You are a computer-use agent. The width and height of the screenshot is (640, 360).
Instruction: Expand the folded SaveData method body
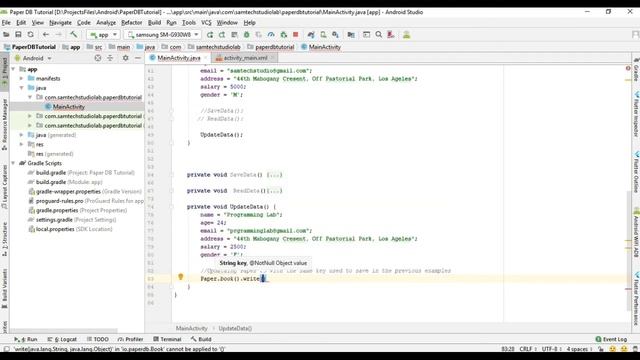pos(274,175)
